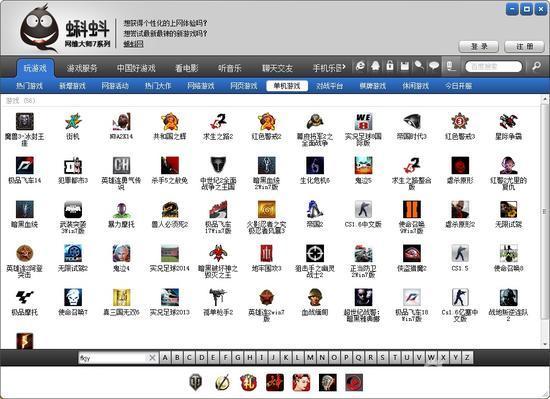The width and height of the screenshot is (550, 399).
Task: Select the 今日开服 sub-category
Action: pyautogui.click(x=458, y=86)
